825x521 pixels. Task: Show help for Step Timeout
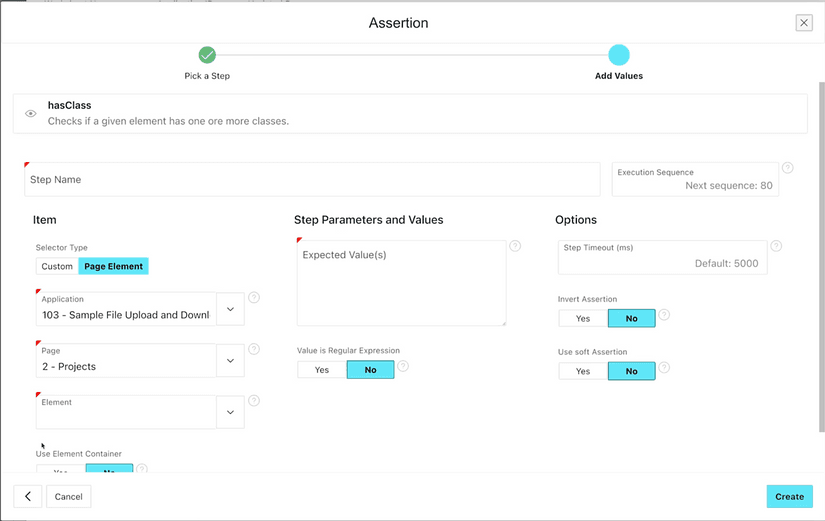coord(776,246)
